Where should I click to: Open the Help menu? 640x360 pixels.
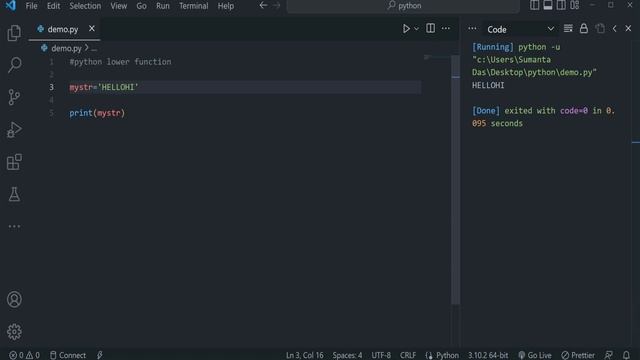(x=225, y=6)
